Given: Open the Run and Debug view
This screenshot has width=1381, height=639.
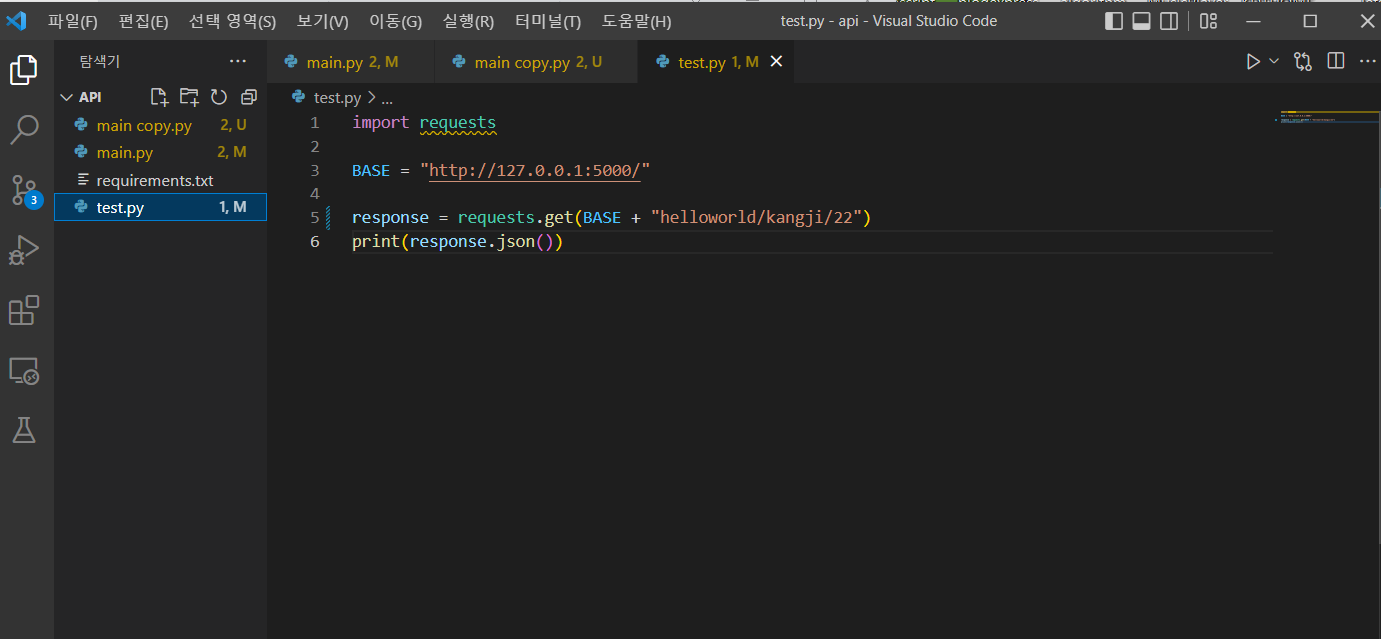Looking at the screenshot, I should tap(24, 250).
